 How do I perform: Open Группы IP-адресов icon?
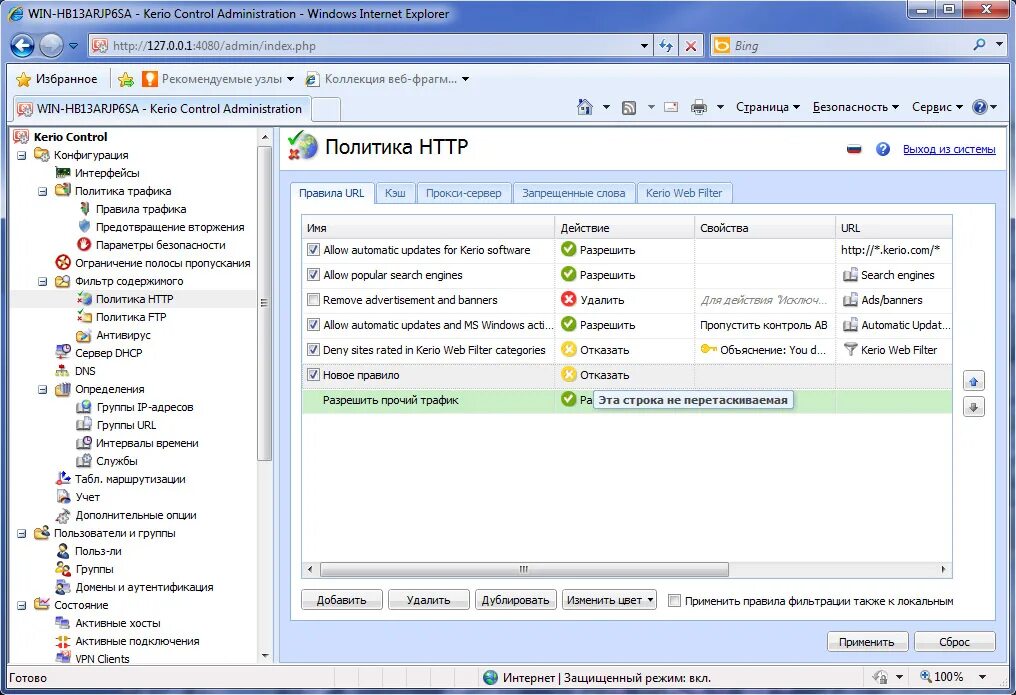click(84, 407)
